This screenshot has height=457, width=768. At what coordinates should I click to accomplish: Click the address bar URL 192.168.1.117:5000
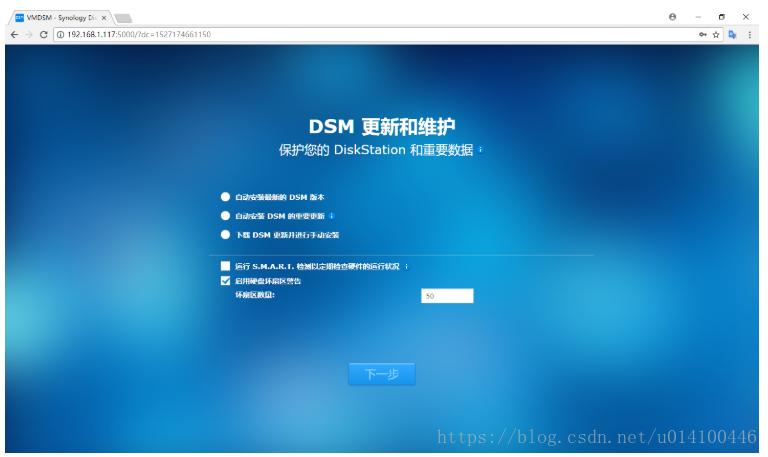pyautogui.click(x=139, y=35)
